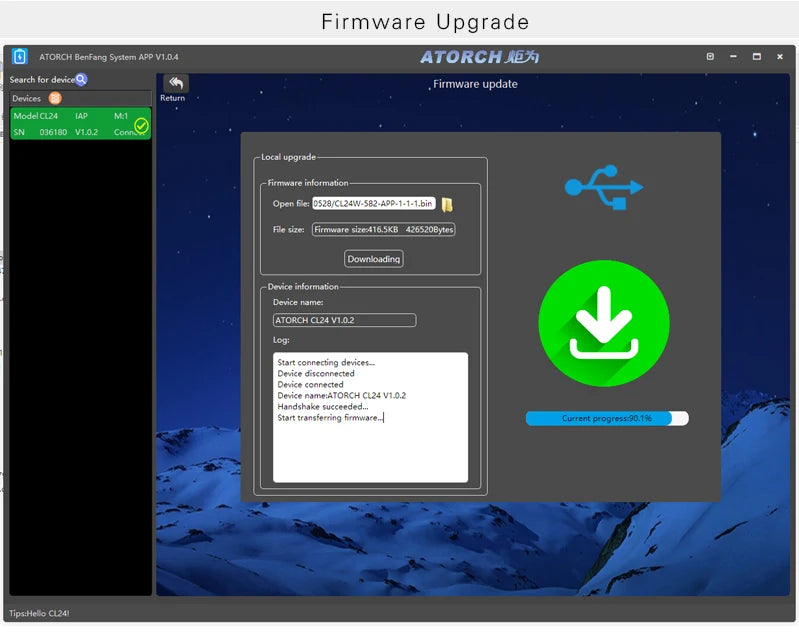Screen dimensions: 799x633
Task: Click the green connected checkmark on CL24 device
Action: [x=141, y=125]
